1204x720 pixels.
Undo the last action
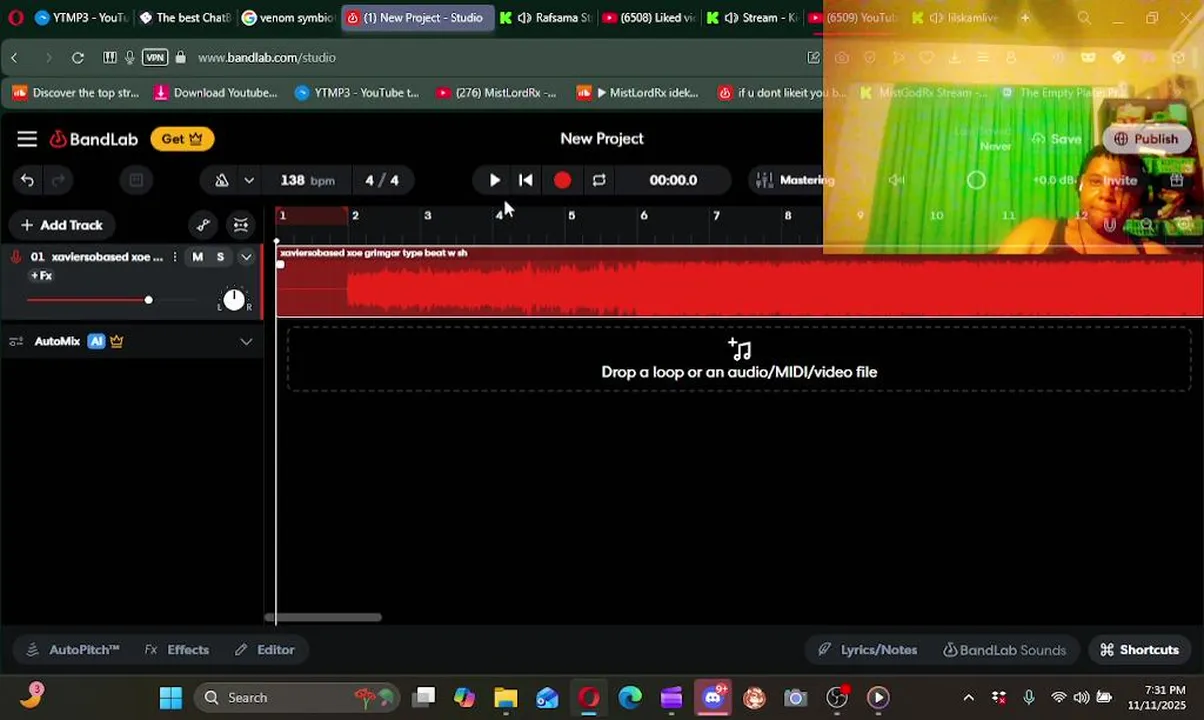coord(27,180)
